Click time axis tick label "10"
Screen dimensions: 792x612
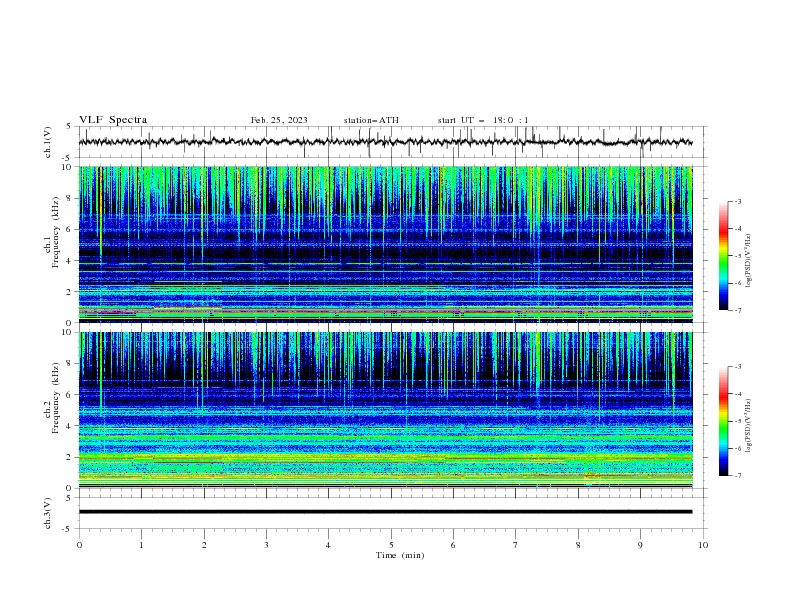tap(703, 545)
